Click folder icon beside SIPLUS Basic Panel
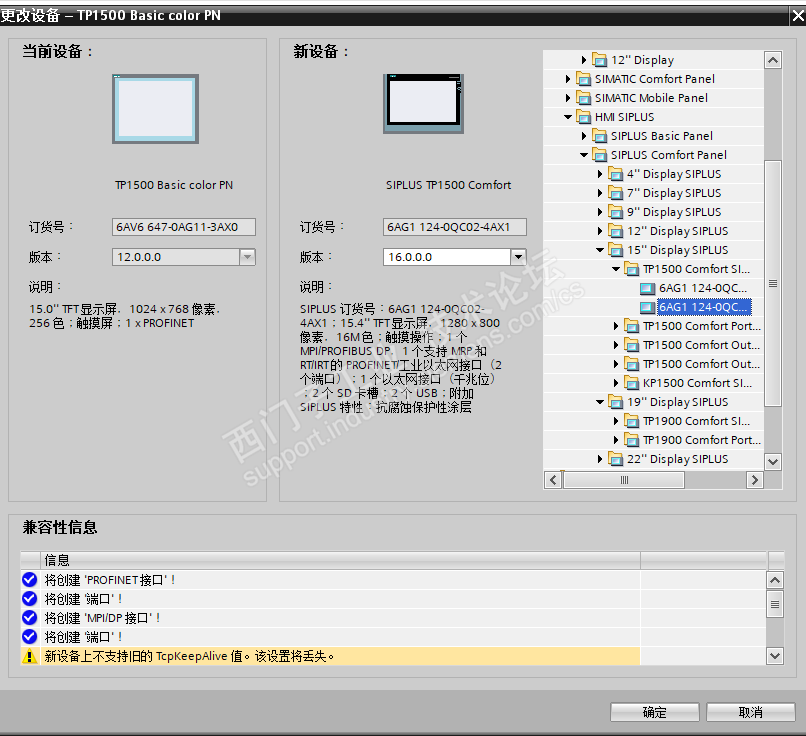 tap(599, 136)
